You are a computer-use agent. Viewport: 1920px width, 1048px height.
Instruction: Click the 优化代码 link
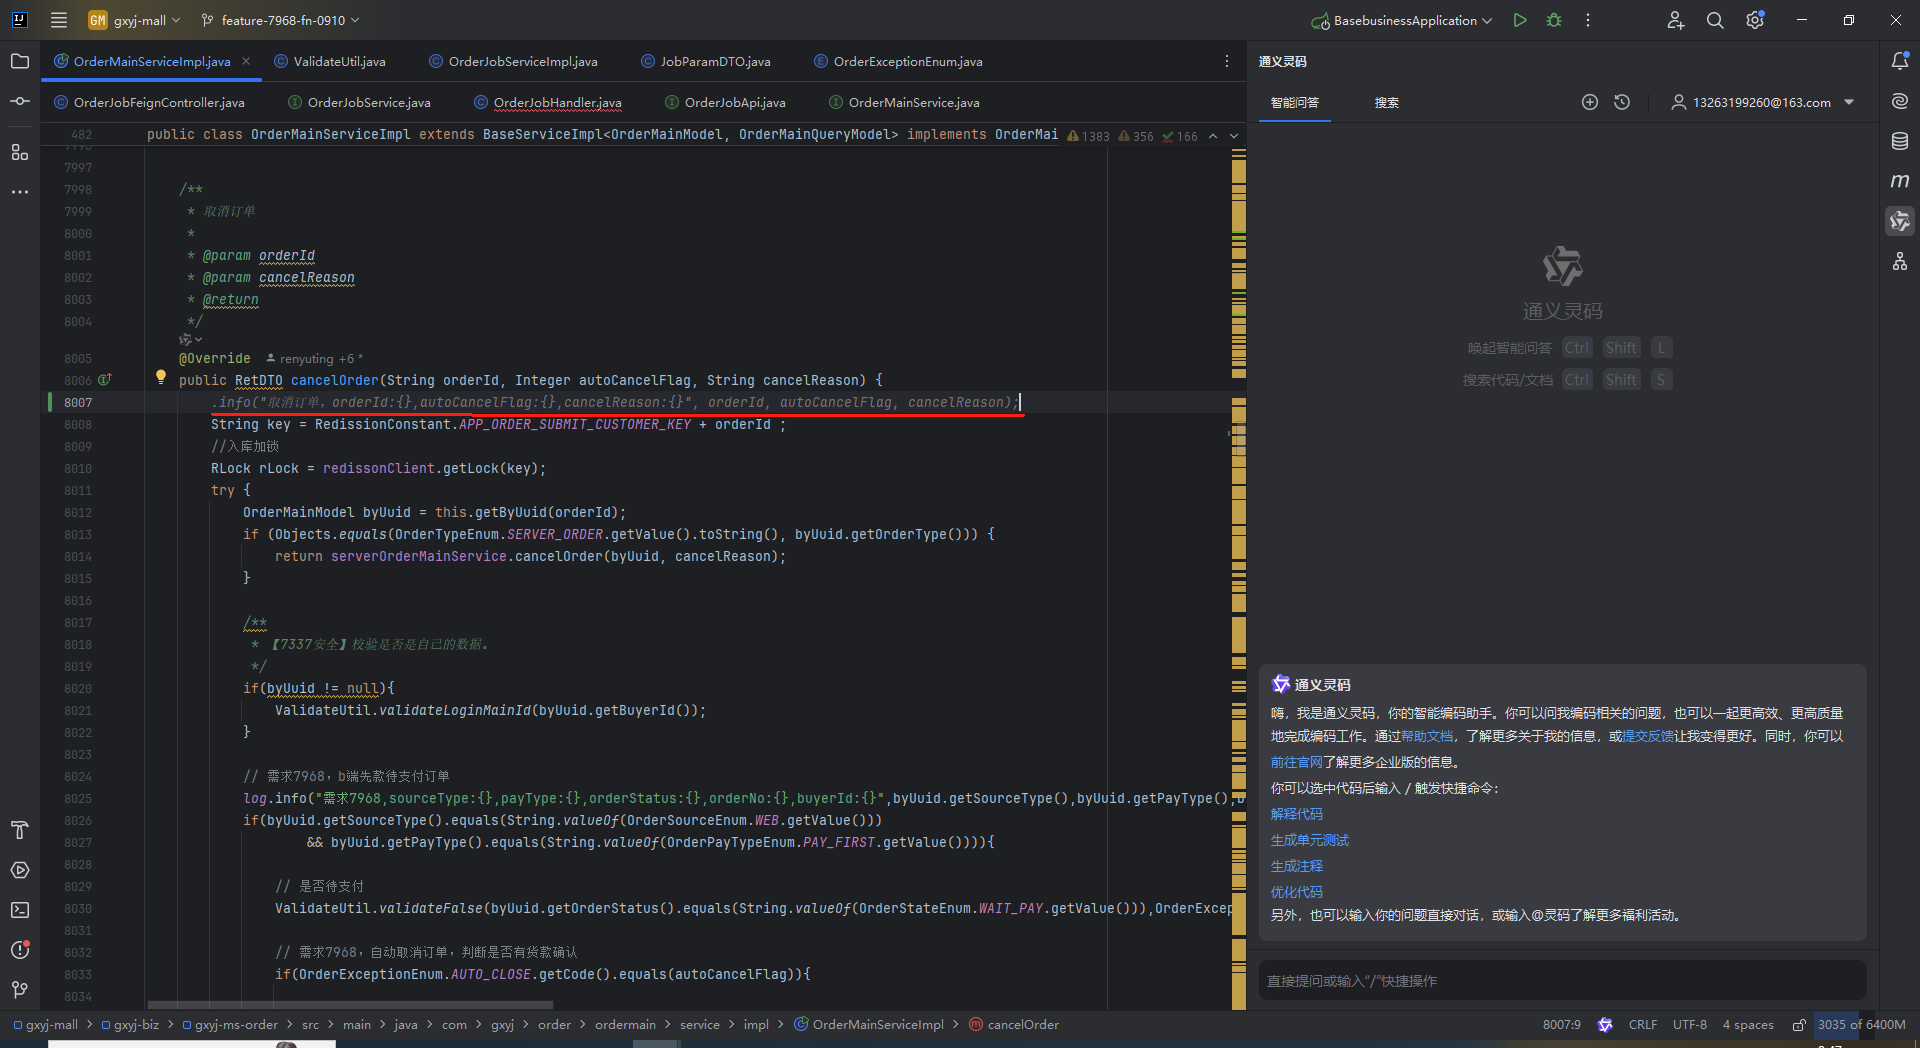coord(1296,892)
